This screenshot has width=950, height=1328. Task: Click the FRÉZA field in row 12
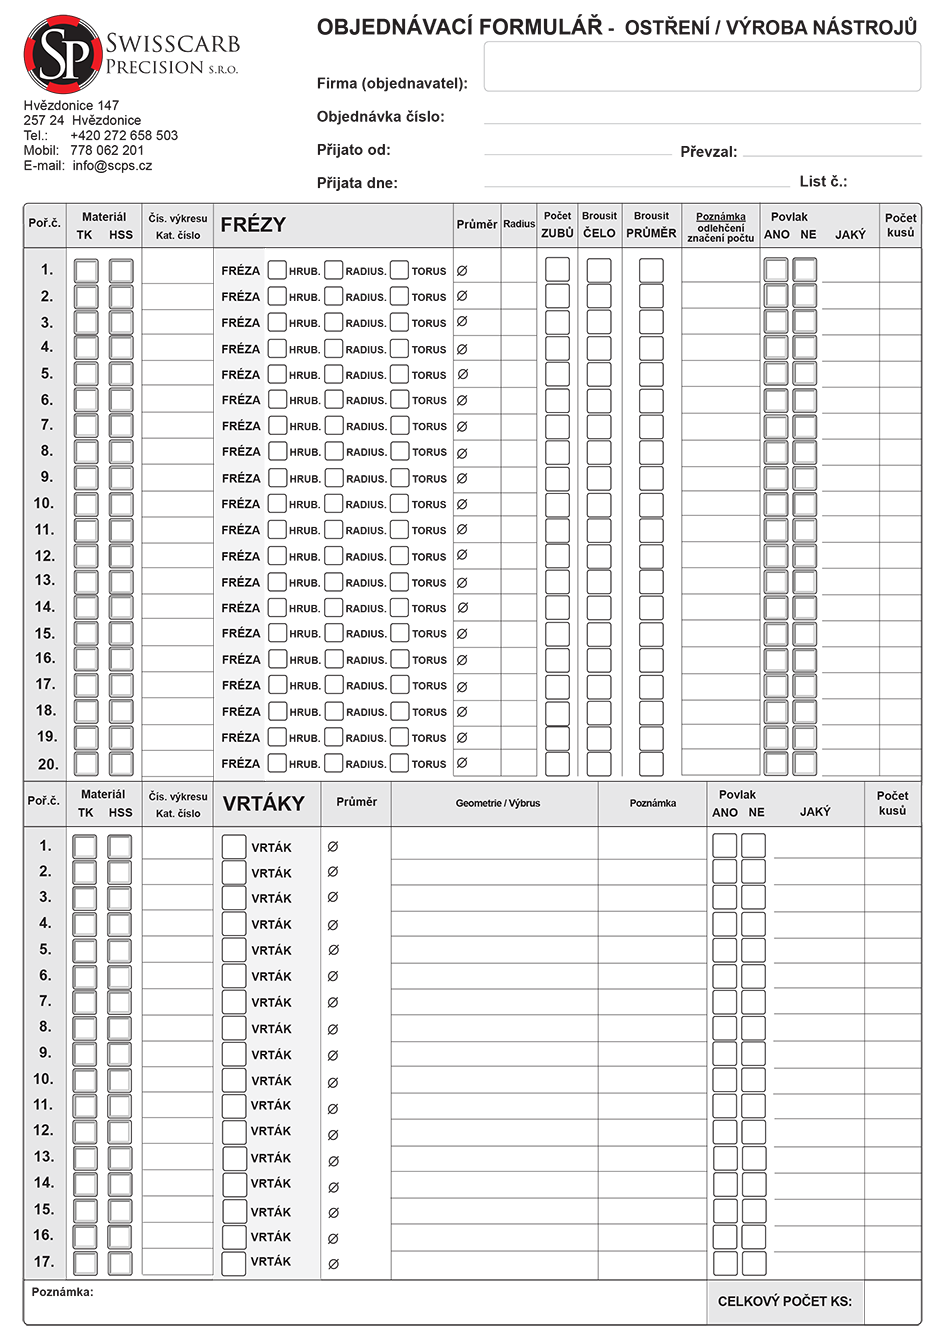[241, 556]
